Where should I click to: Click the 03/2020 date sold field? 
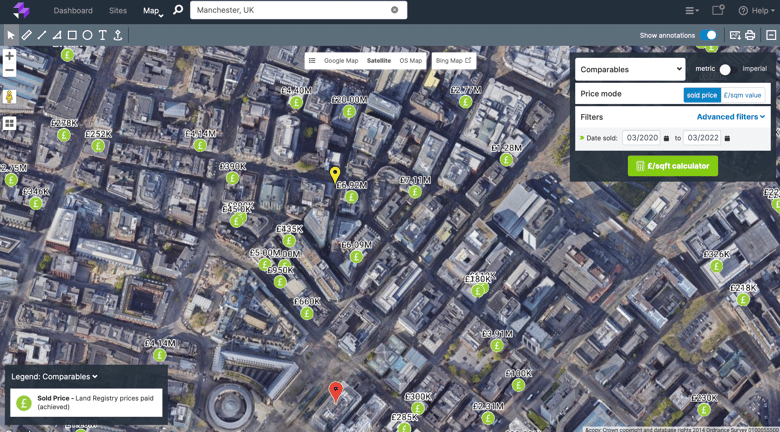click(x=642, y=138)
